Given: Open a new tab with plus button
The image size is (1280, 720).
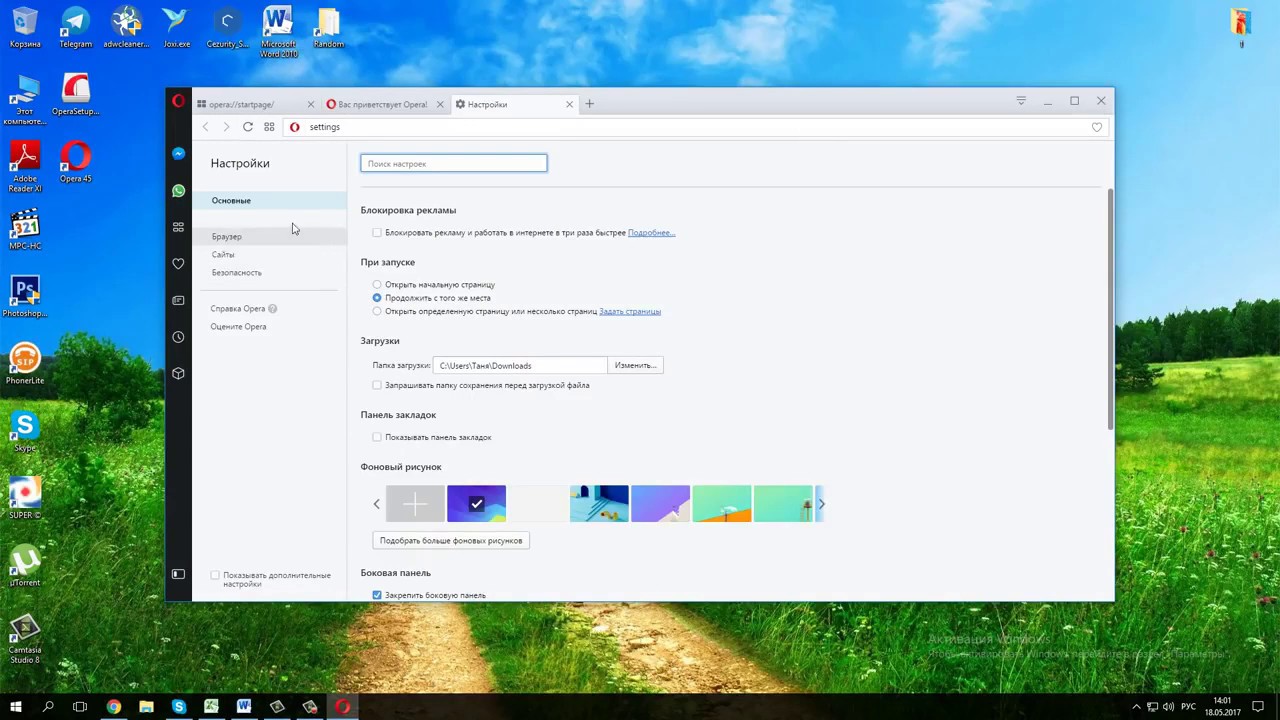Looking at the screenshot, I should click(x=589, y=104).
